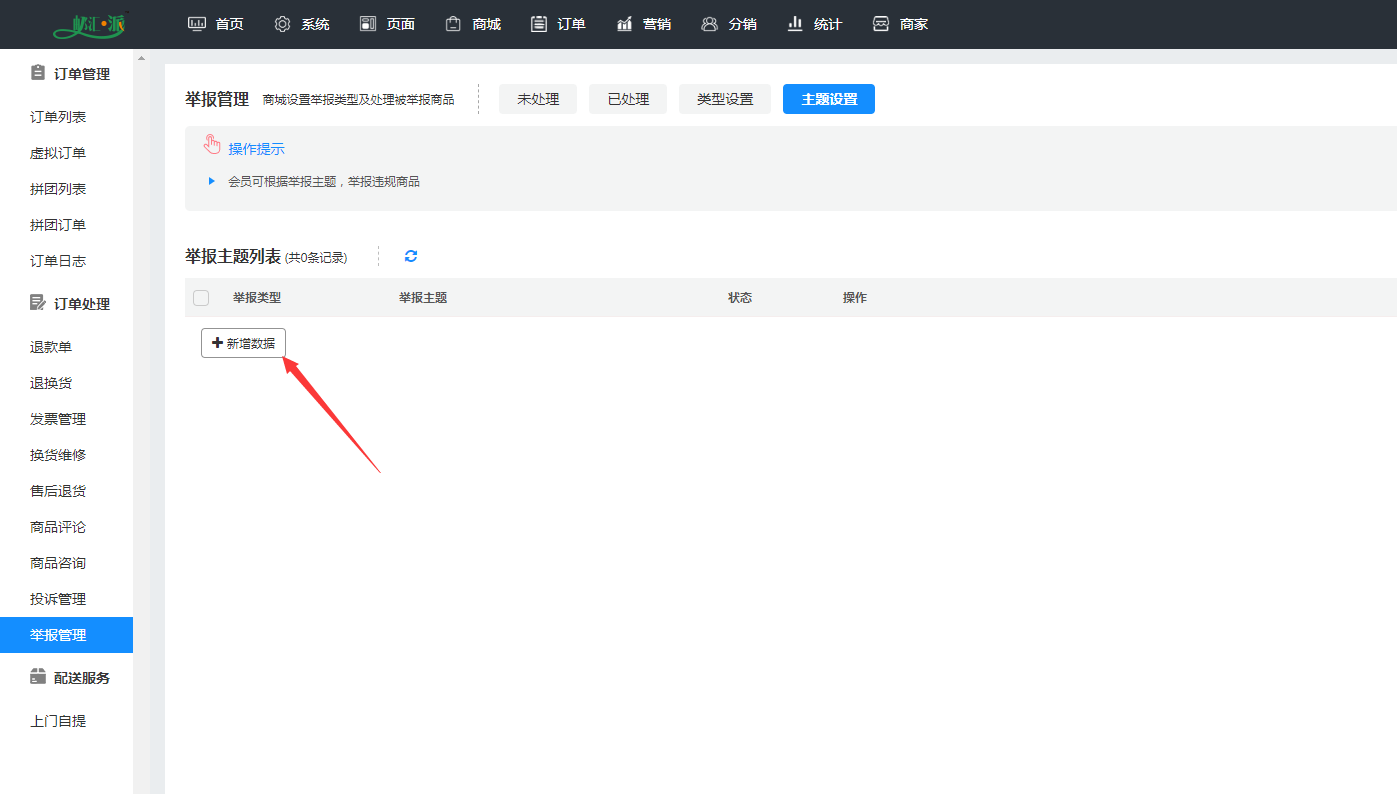1397x794 pixels.
Task: Toggle the select-all checkbox in table header
Action: (201, 298)
